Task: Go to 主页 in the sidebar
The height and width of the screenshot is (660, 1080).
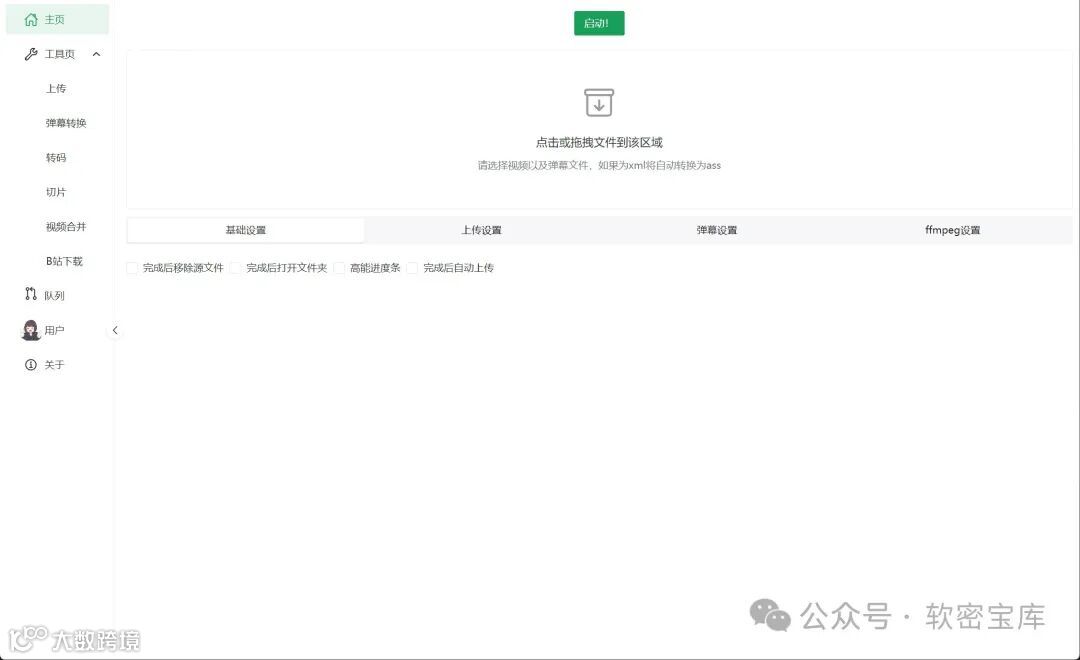Action: click(57, 19)
